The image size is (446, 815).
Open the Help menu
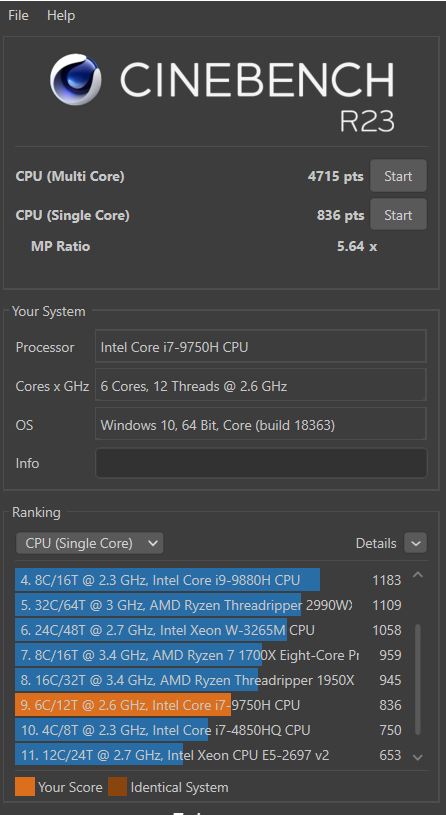click(61, 16)
